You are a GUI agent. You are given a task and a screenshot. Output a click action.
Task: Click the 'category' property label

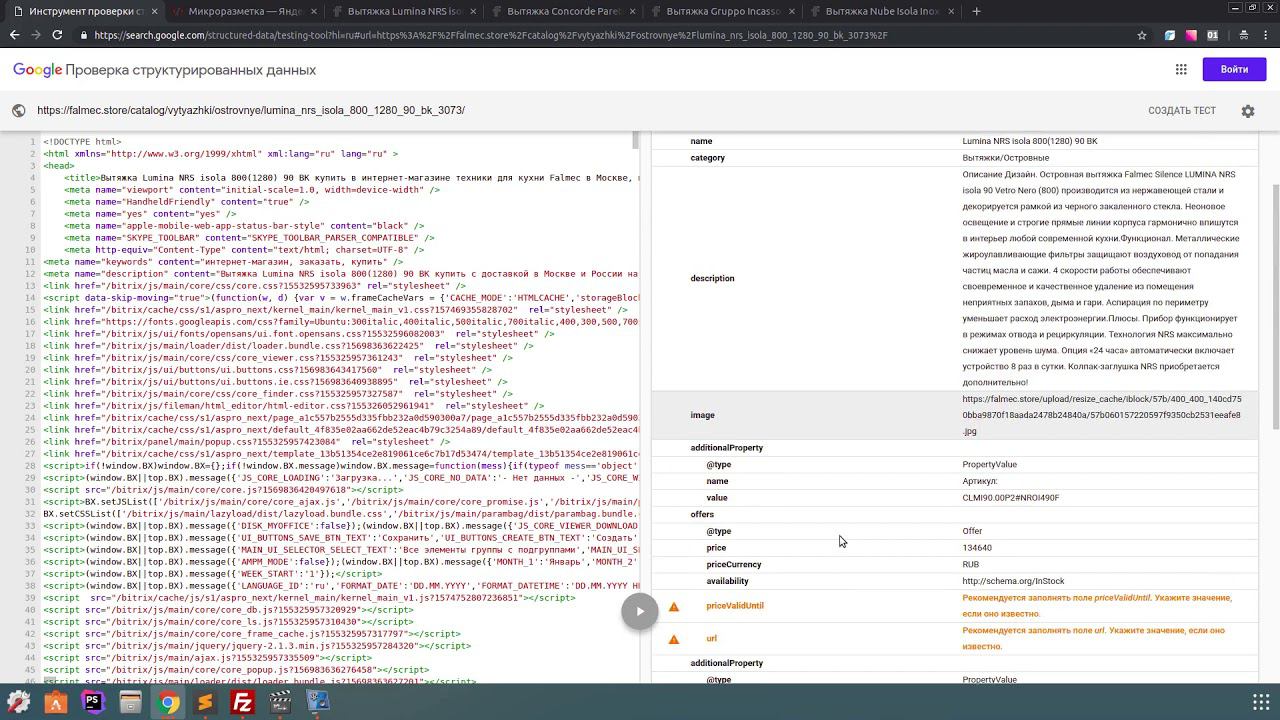pyautogui.click(x=707, y=158)
